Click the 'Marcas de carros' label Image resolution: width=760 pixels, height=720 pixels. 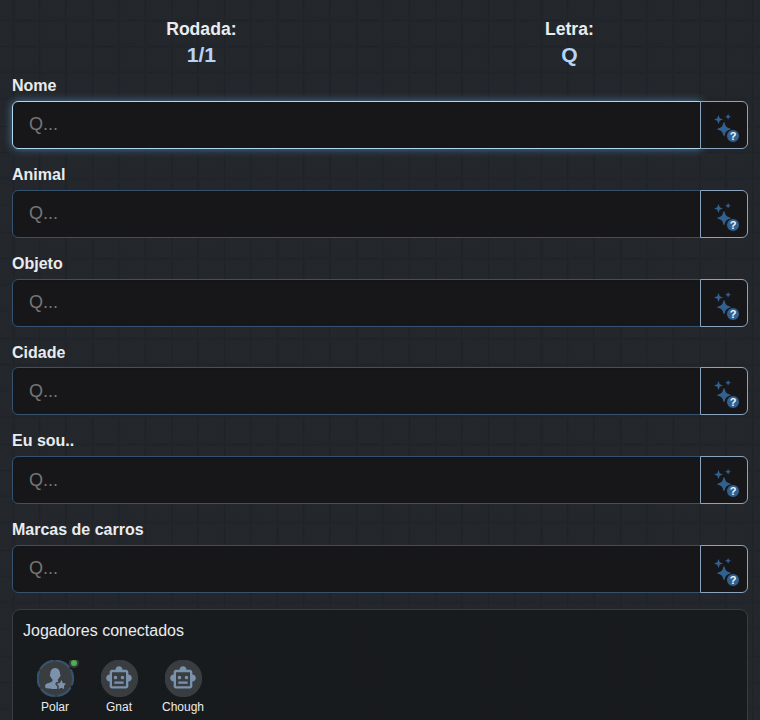pyautogui.click(x=78, y=529)
